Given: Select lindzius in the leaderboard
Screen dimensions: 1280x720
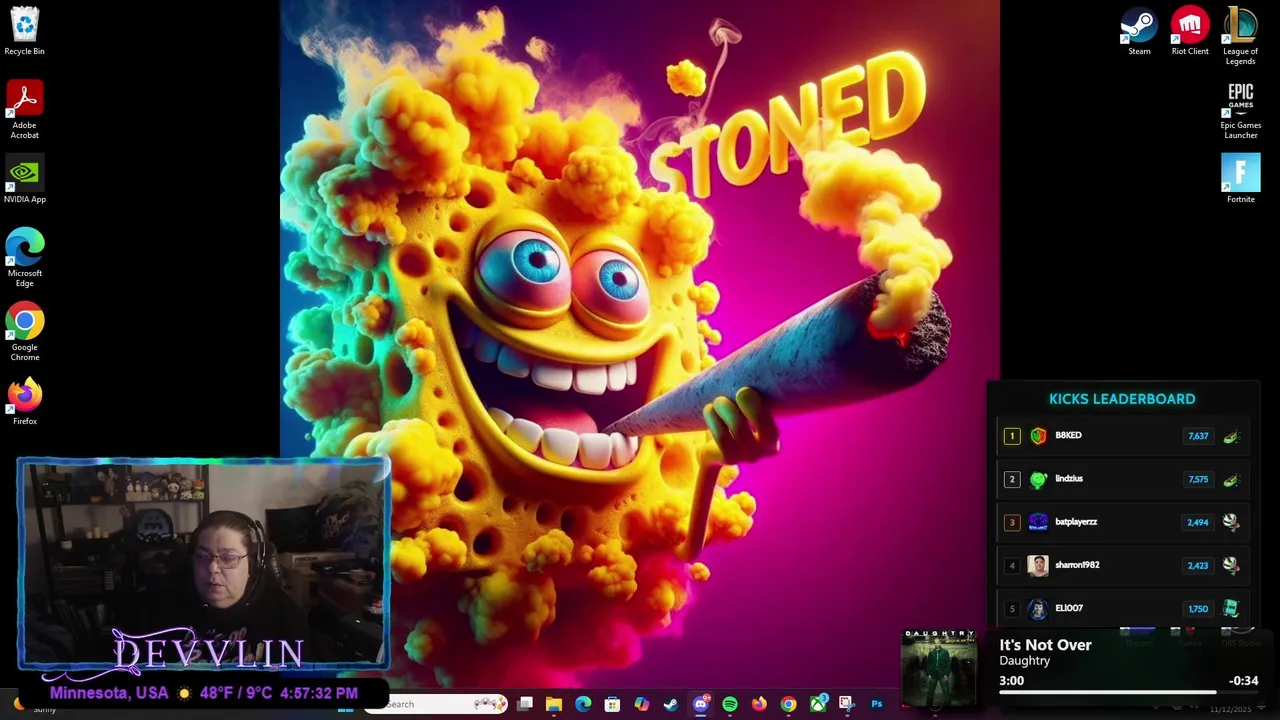Looking at the screenshot, I should (x=1122, y=479).
